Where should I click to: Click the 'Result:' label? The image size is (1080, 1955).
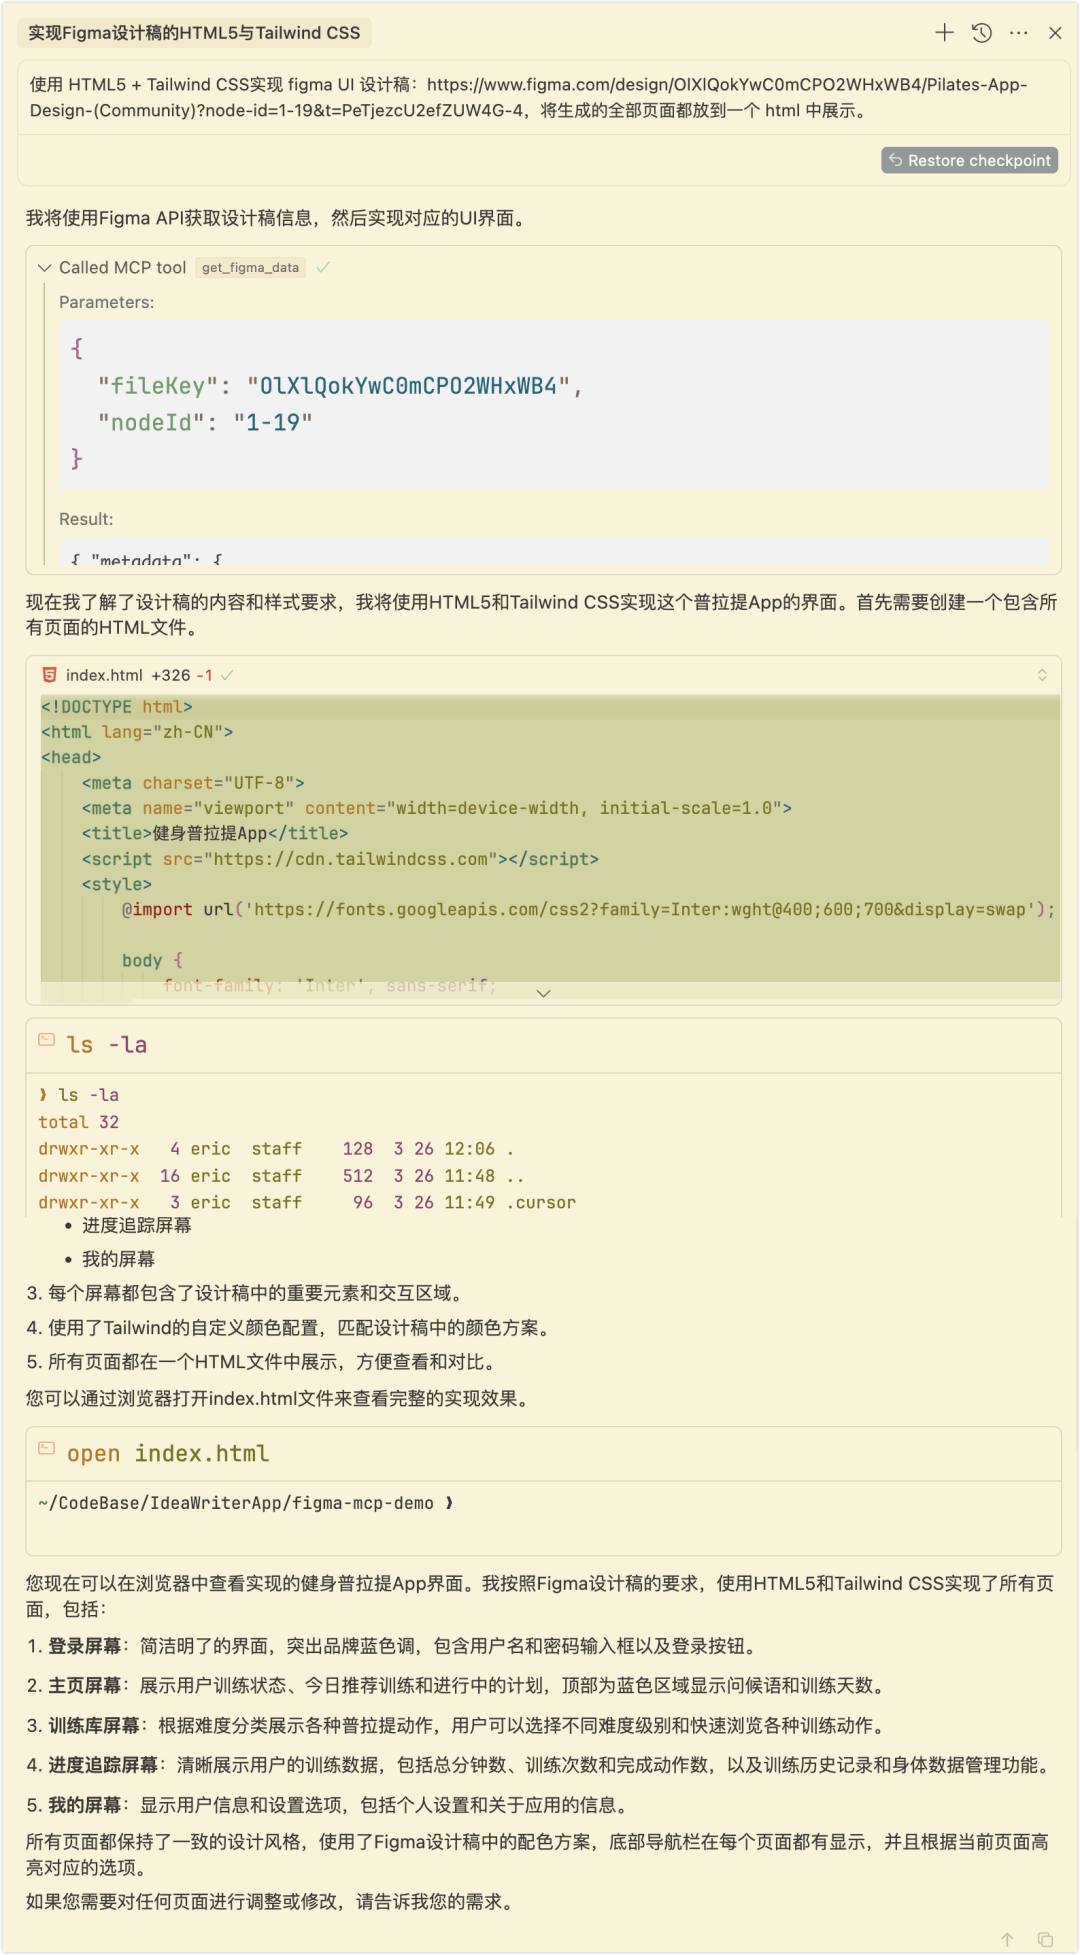click(86, 519)
